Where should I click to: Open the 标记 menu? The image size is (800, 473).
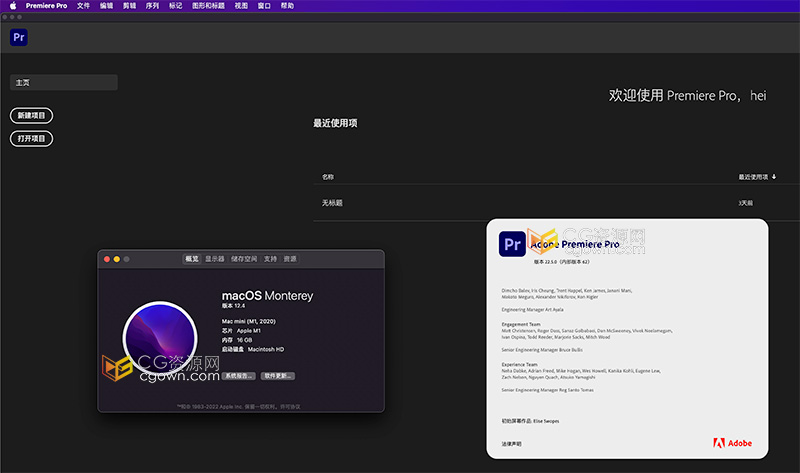click(176, 6)
